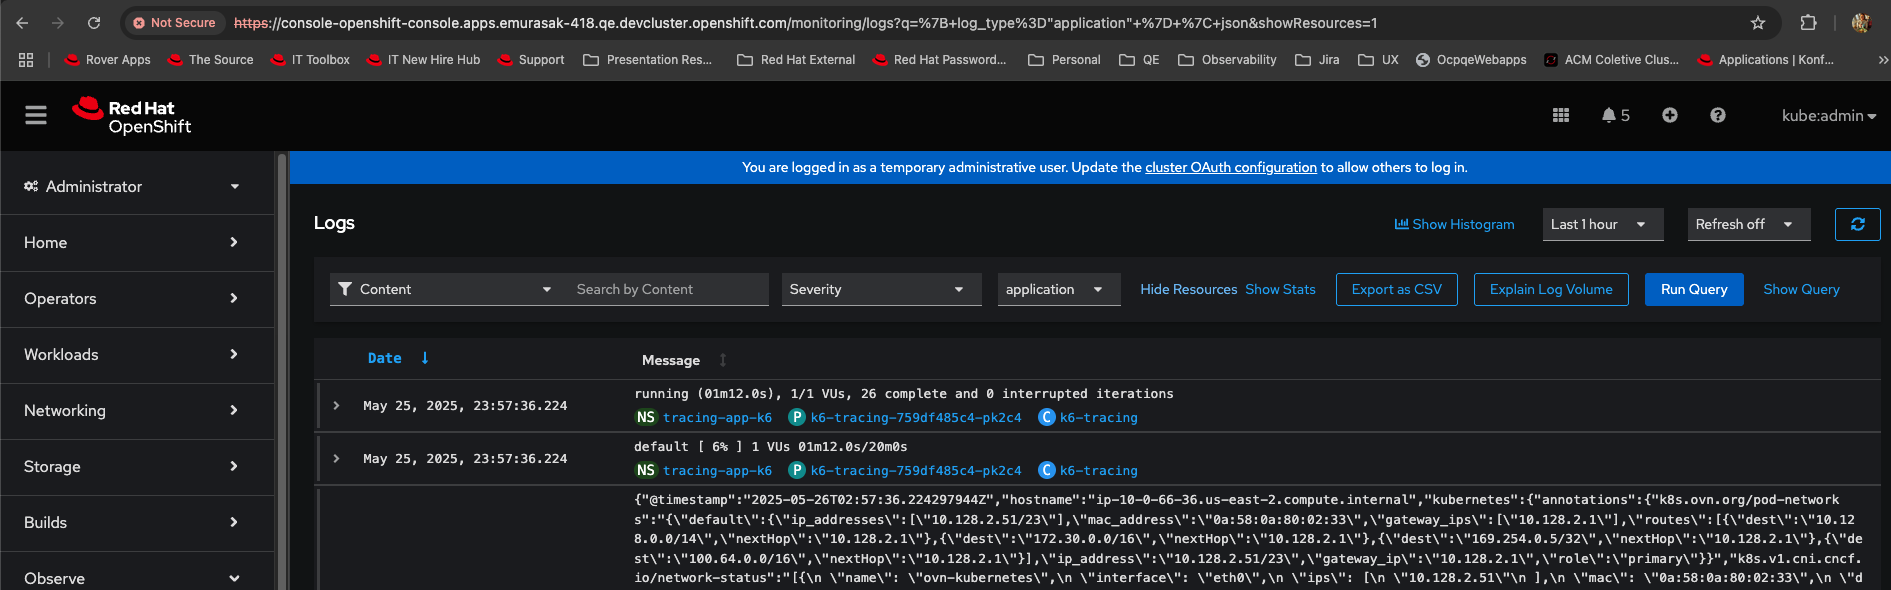Click the Run Query button
Viewport: 1891px width, 590px height.
coord(1693,290)
